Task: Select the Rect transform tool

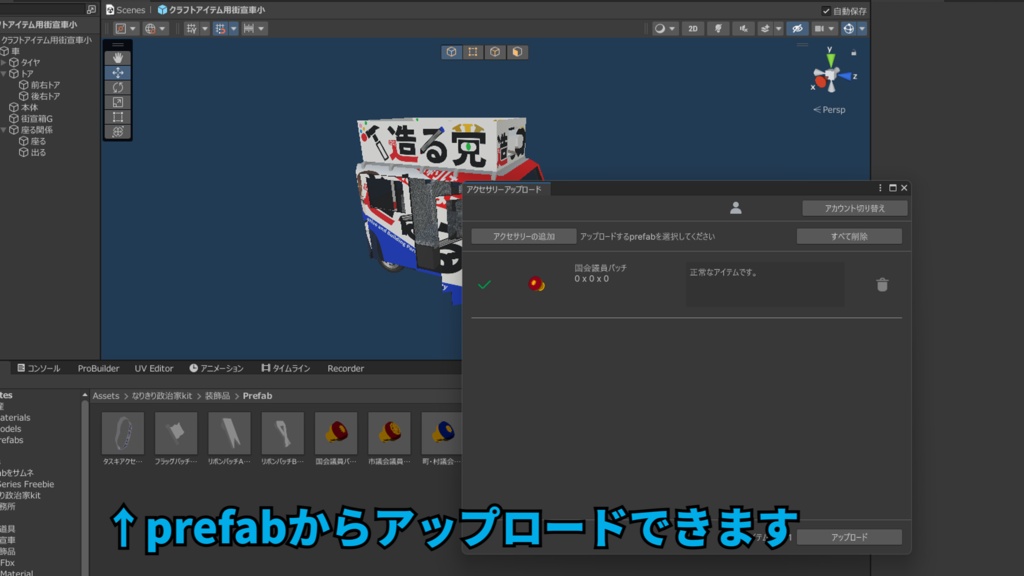Action: (x=118, y=117)
